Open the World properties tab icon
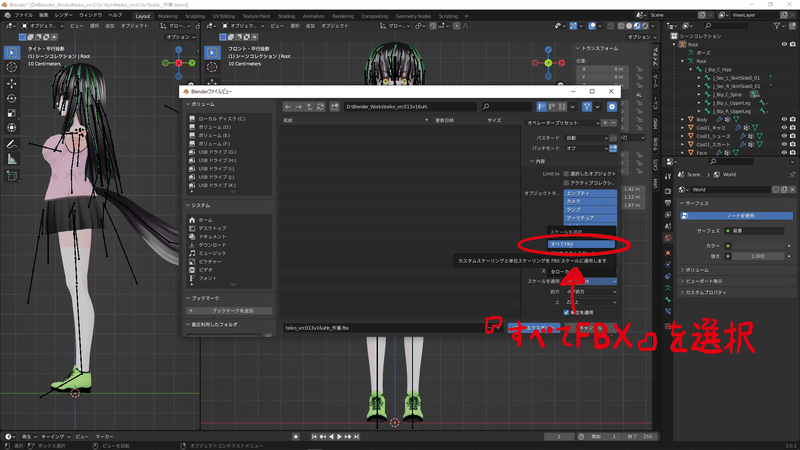Screen dimensions: 800x450 tap(668, 238)
